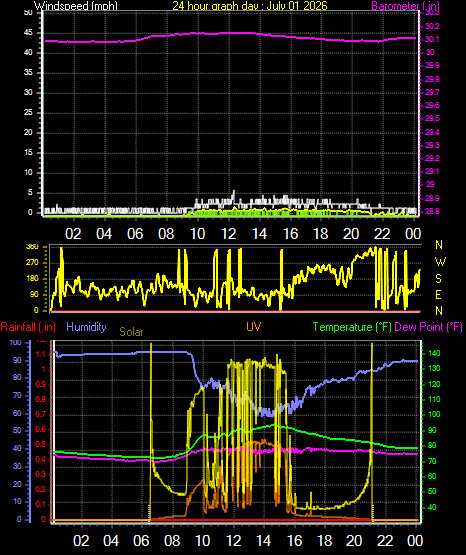Click the '30.2' barometer axis value

[x=432, y=26]
